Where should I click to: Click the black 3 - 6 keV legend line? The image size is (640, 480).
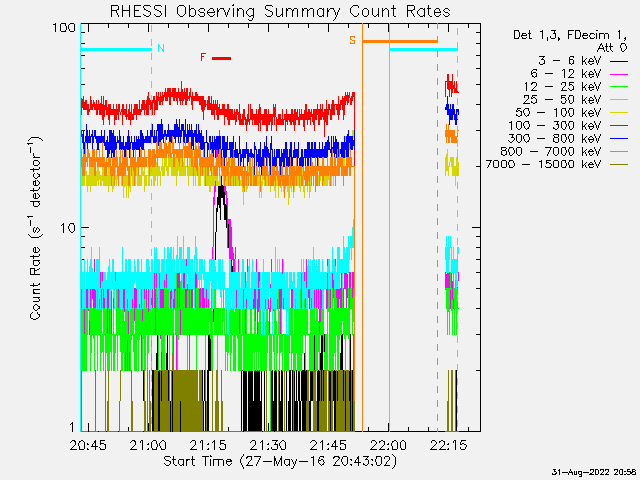619,62
